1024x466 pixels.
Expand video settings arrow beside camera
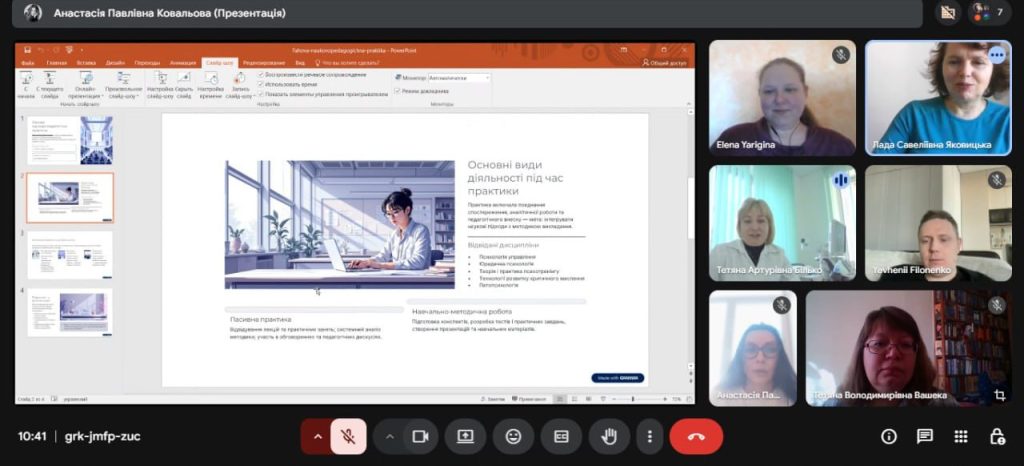(390, 436)
